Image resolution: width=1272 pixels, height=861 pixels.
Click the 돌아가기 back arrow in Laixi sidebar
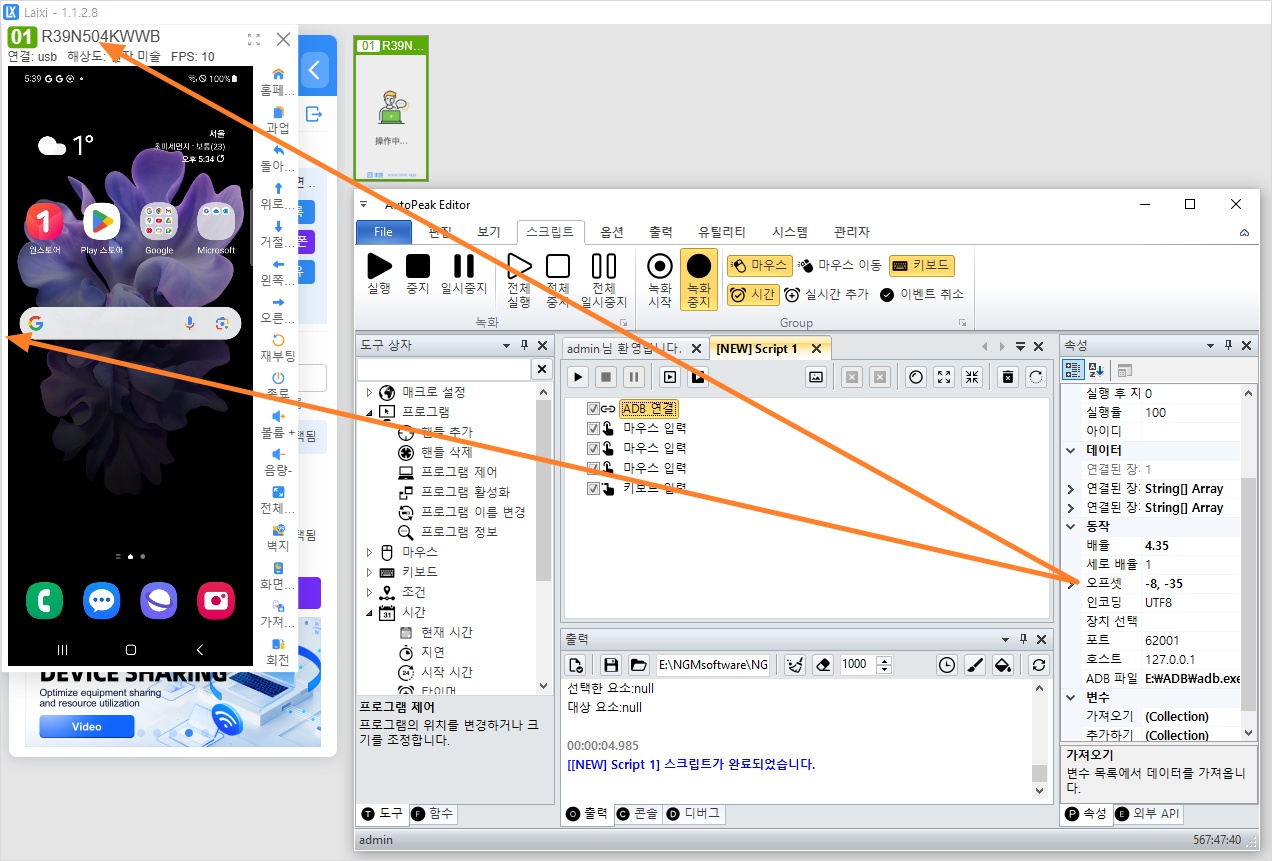point(279,150)
